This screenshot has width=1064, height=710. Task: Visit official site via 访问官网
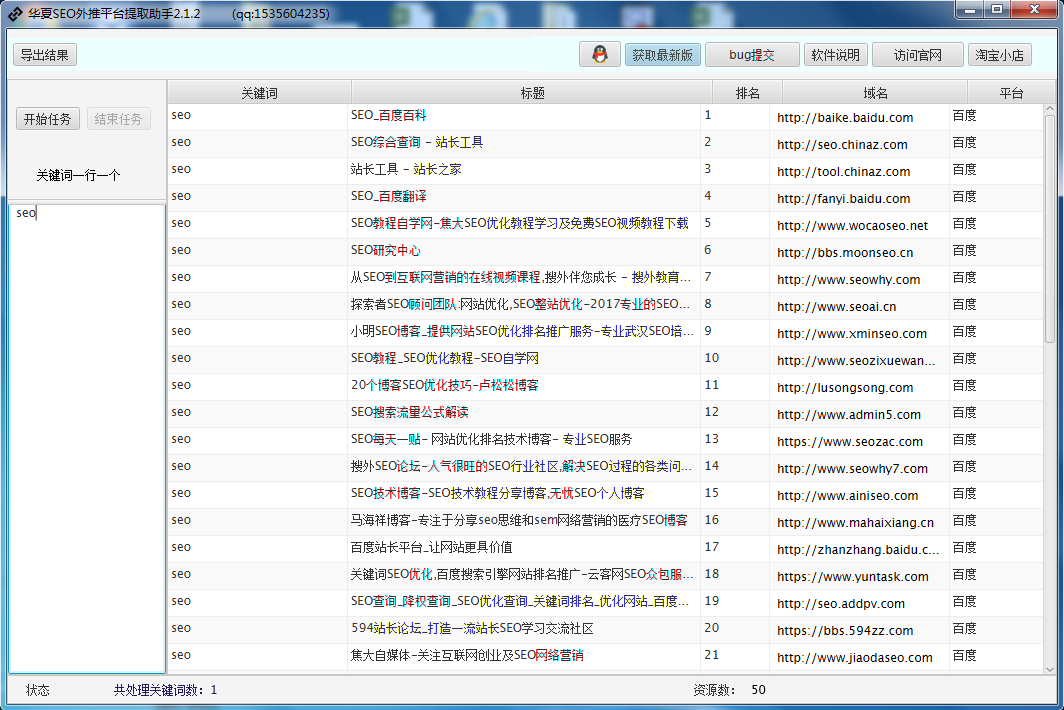(x=917, y=55)
